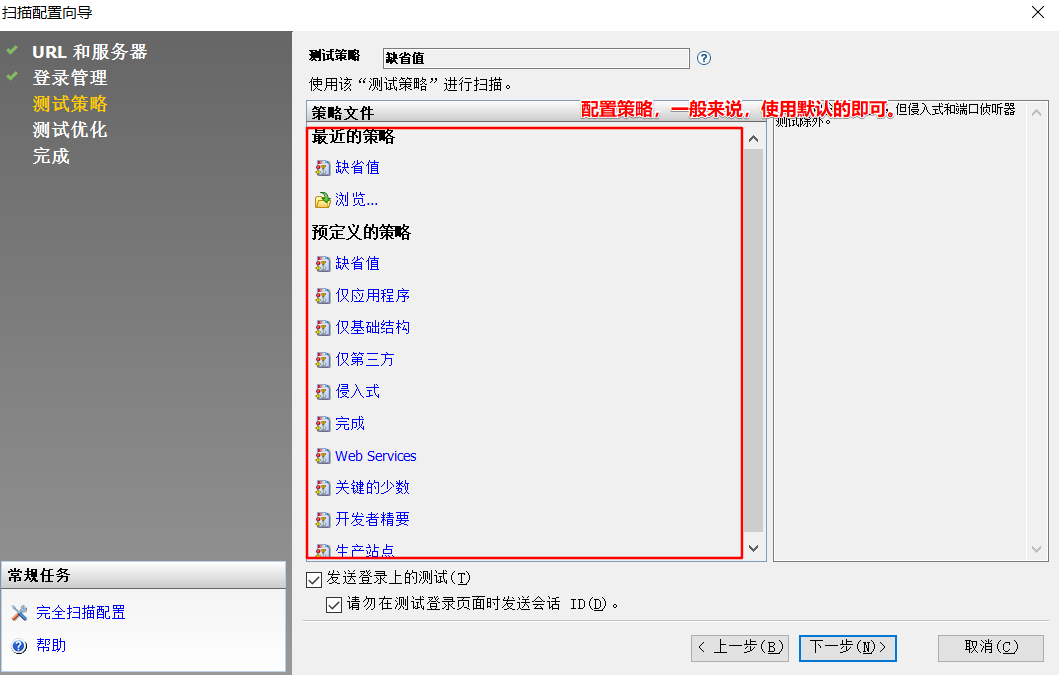This screenshot has height=675, width=1059.
Task: Click the policy list scroll down arrow
Action: (x=754, y=548)
